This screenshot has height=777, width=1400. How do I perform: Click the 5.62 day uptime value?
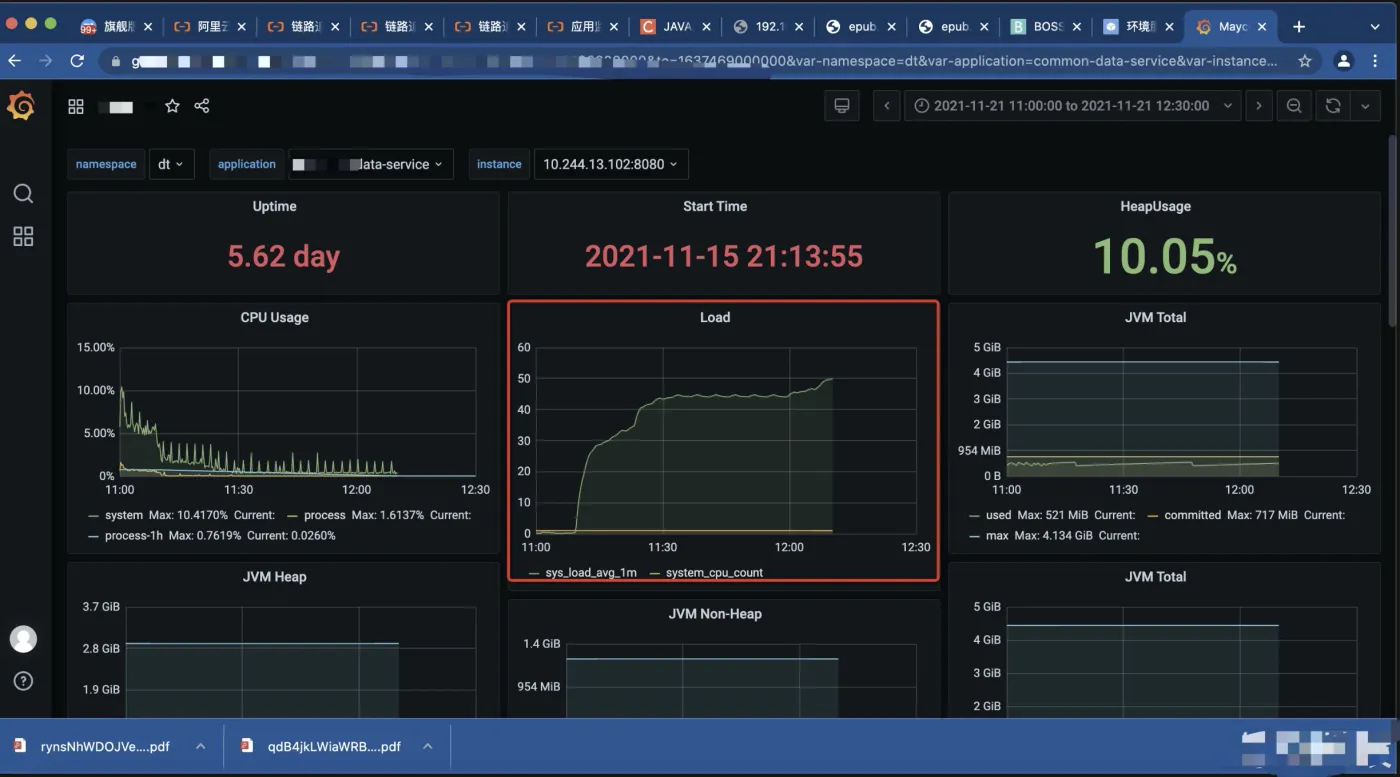(283, 256)
